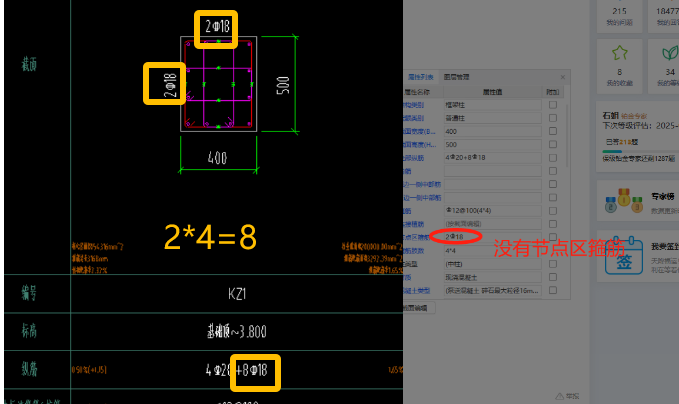Screen dimensions: 679x404
Task: Click the 截面高度(H... property label
Action: [x=420, y=144]
